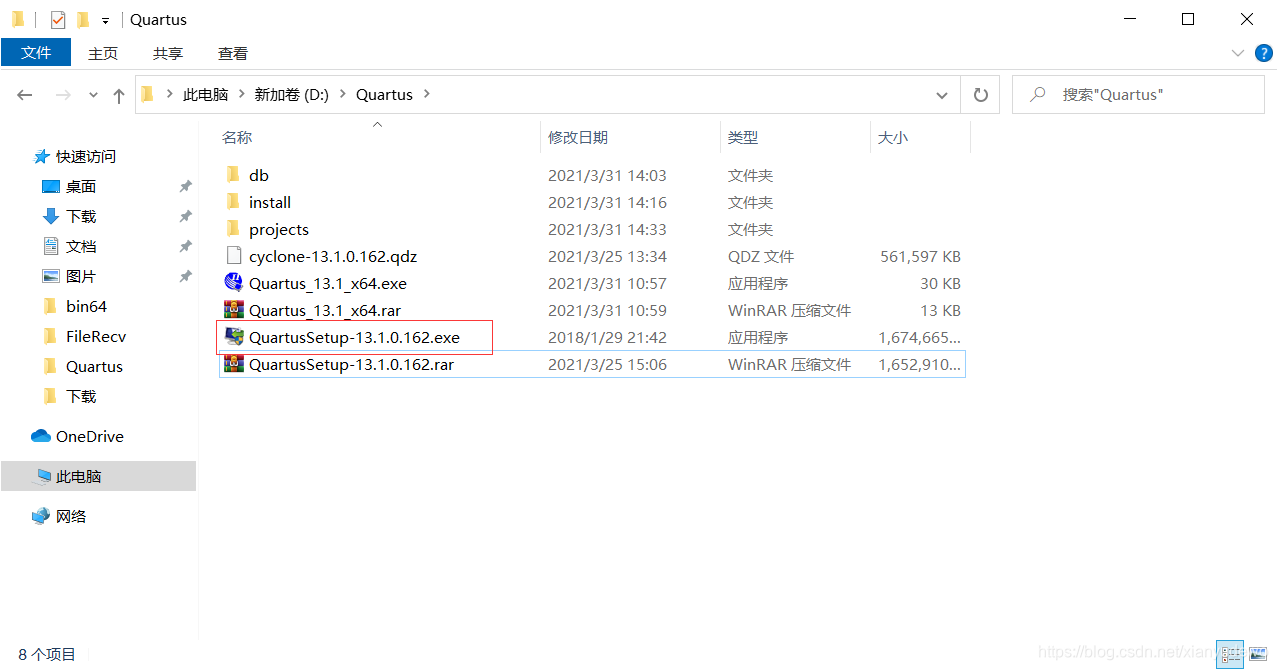Expand the chevron after Quartus breadcrumb
Image resolution: width=1278 pixels, height=670 pixels.
coord(427,95)
